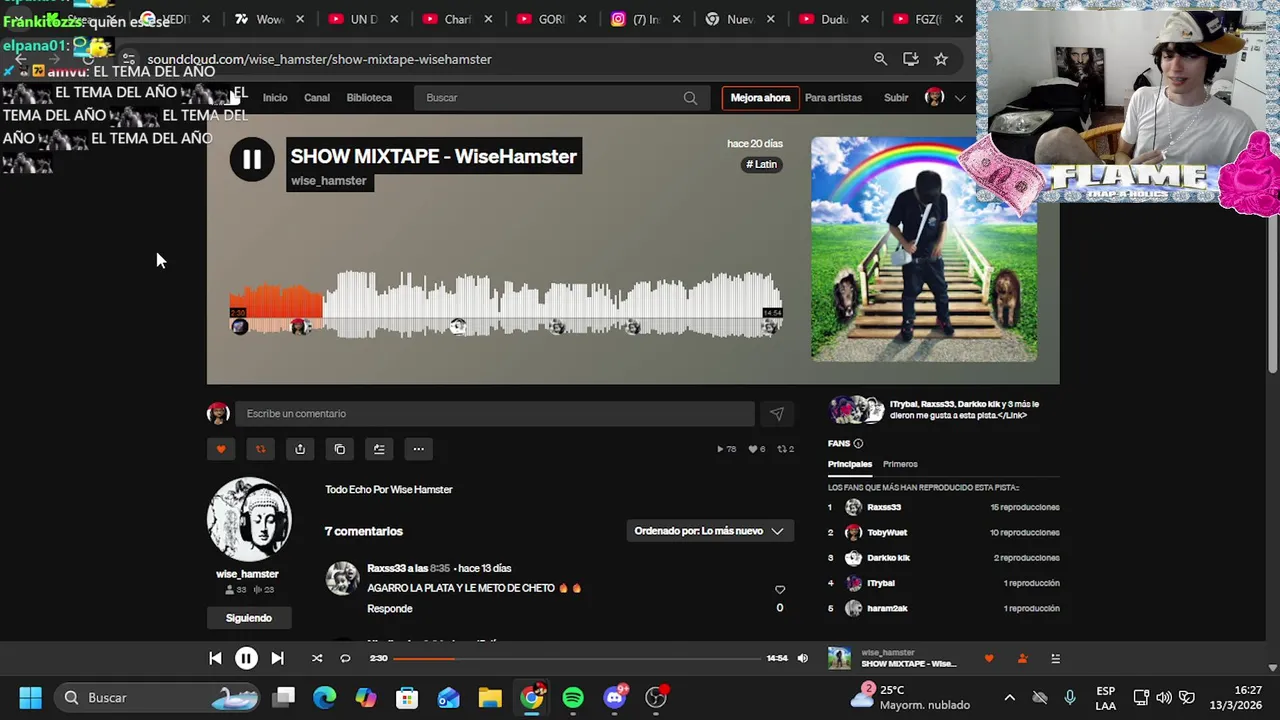Image resolution: width=1280 pixels, height=720 pixels.
Task: Open the 'Para artistas' link
Action: click(x=833, y=98)
